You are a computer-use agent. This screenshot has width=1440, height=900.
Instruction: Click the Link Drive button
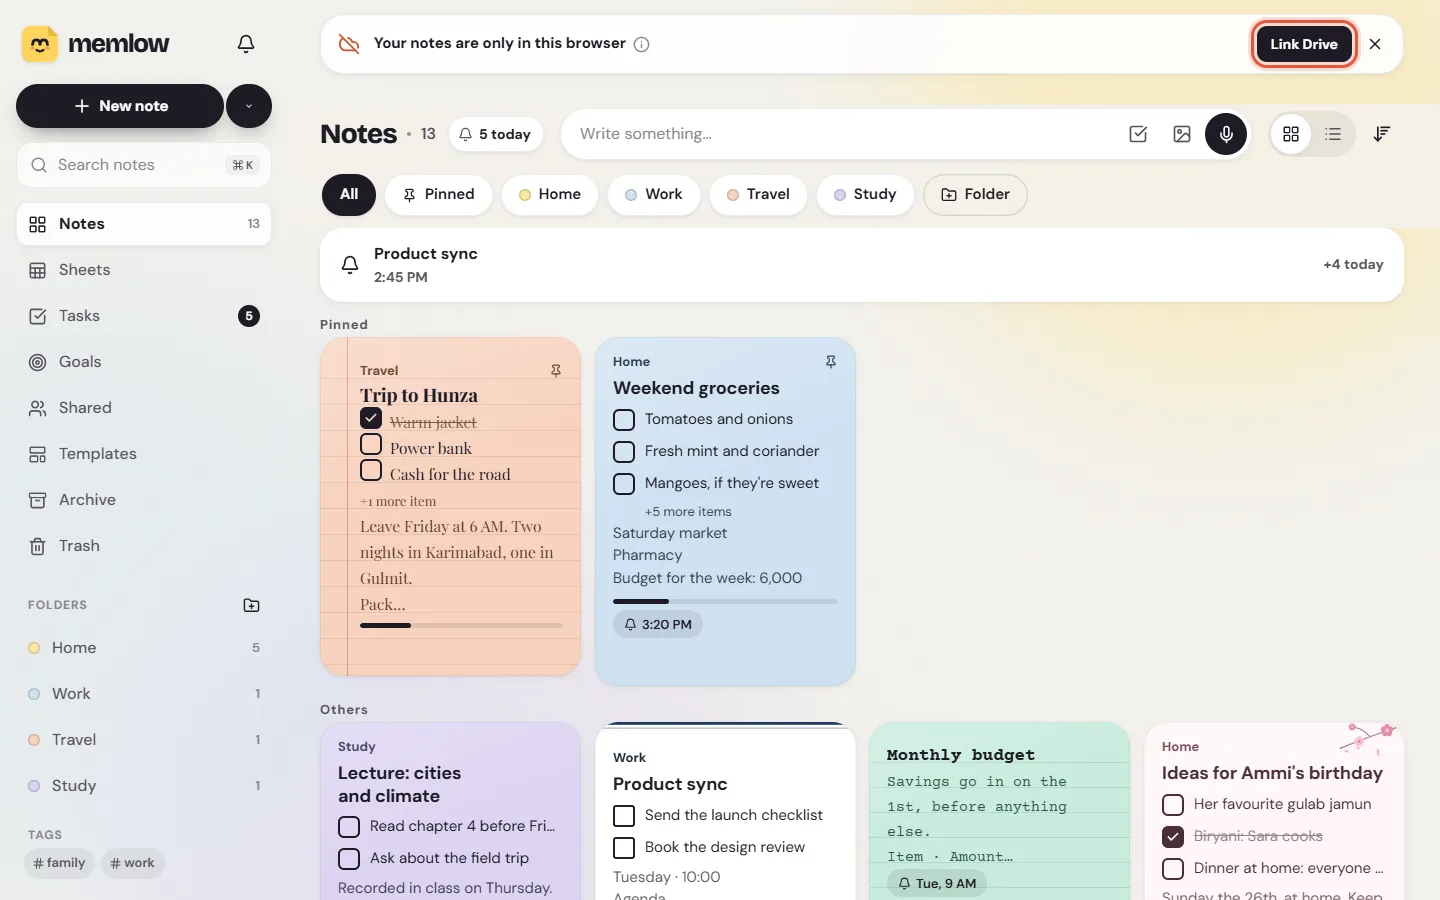pyautogui.click(x=1304, y=44)
